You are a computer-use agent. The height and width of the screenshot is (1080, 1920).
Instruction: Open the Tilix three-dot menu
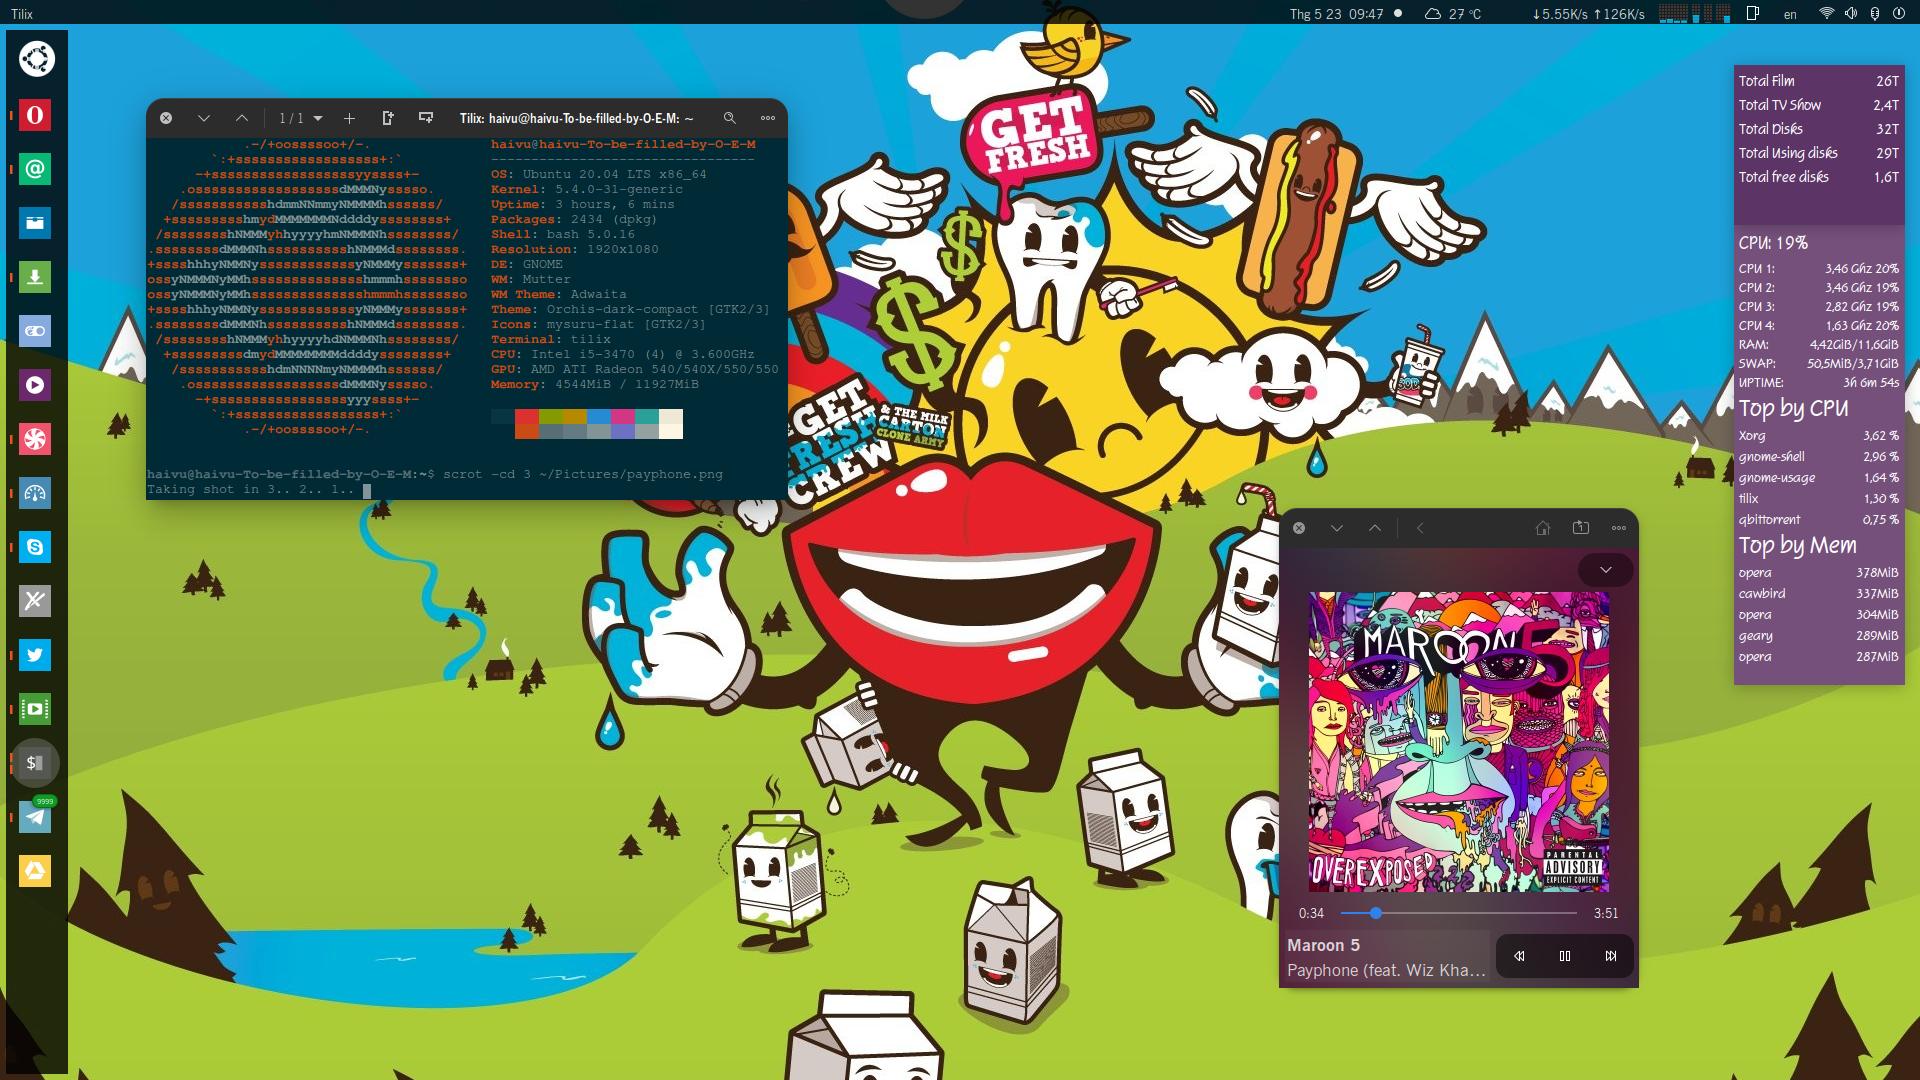pos(768,118)
